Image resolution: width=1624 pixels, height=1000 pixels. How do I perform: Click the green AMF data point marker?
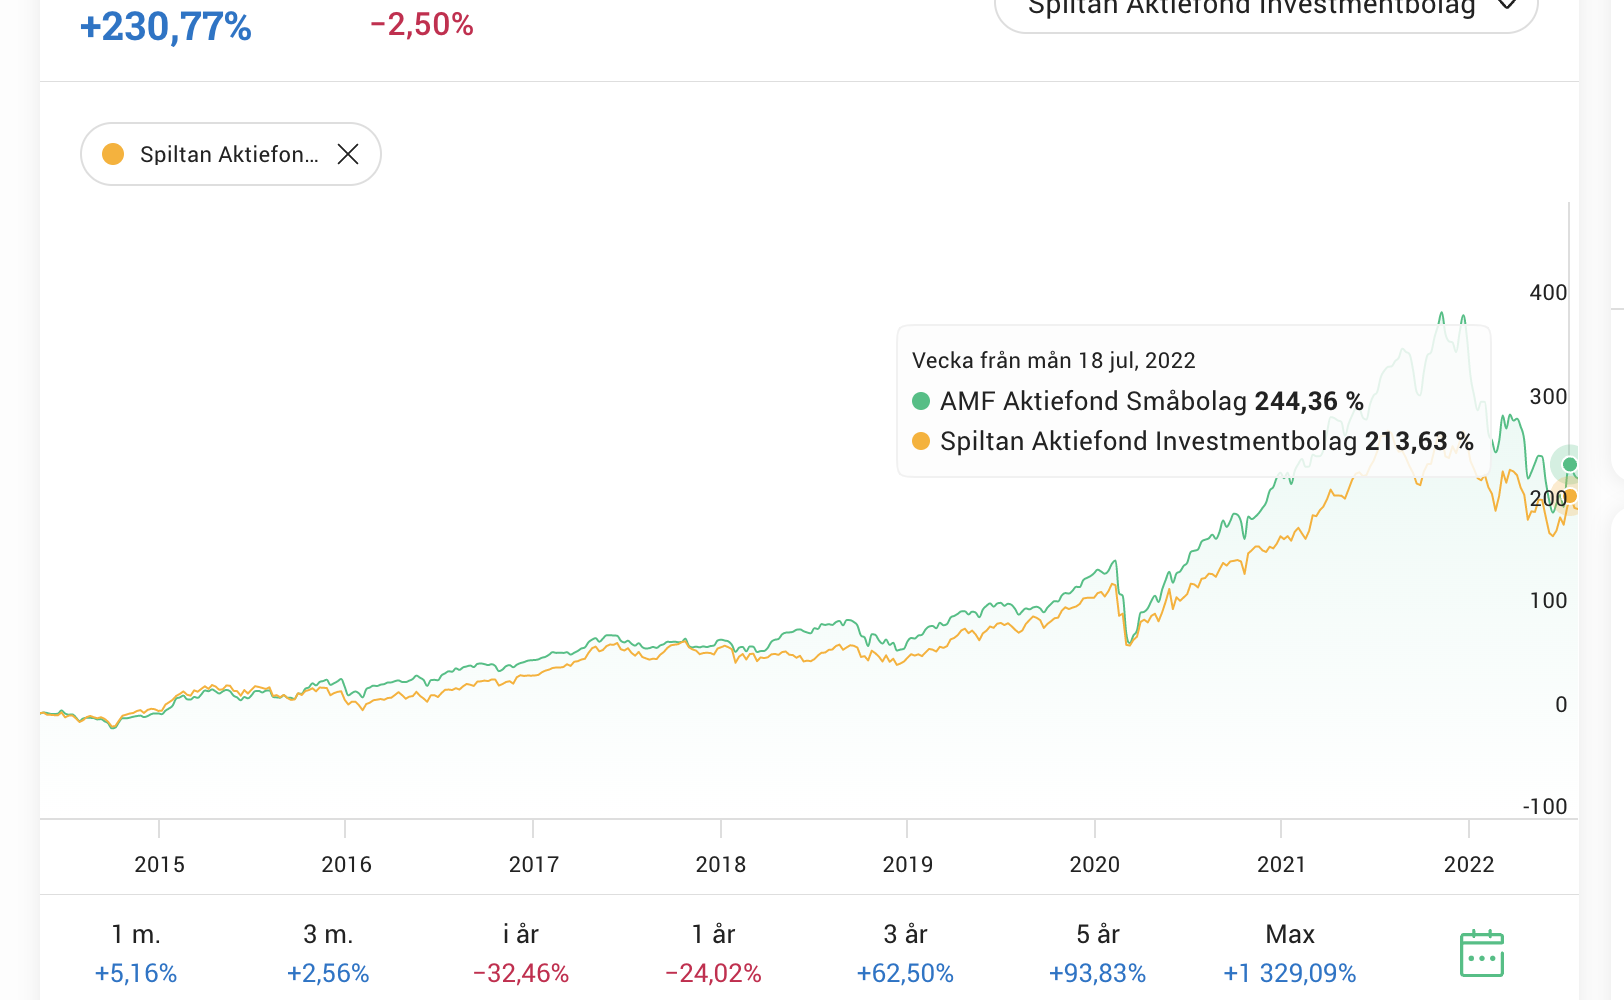click(1570, 464)
